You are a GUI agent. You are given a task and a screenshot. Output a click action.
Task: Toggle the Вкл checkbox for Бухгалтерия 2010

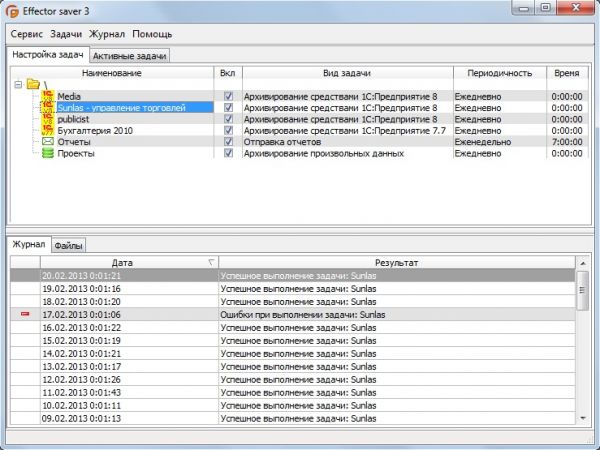pos(228,130)
